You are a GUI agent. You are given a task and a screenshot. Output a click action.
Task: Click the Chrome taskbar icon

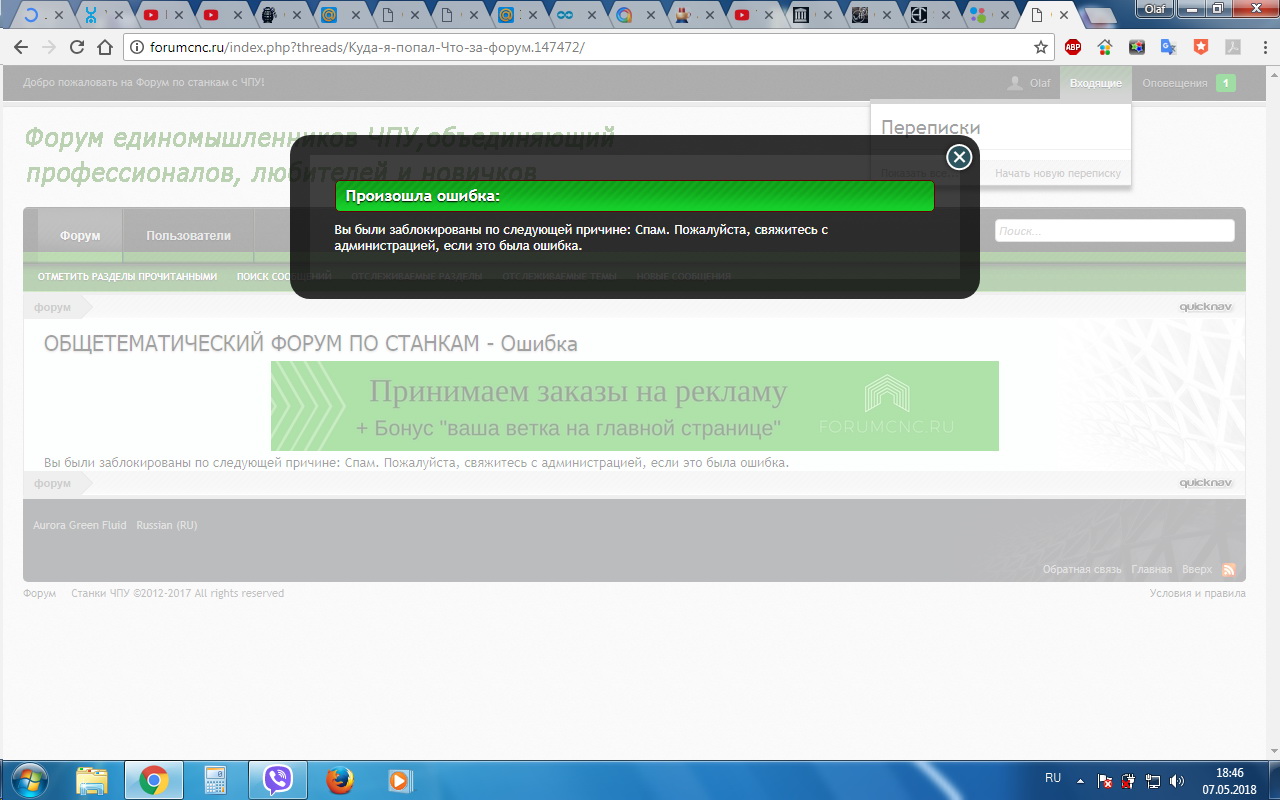[154, 779]
